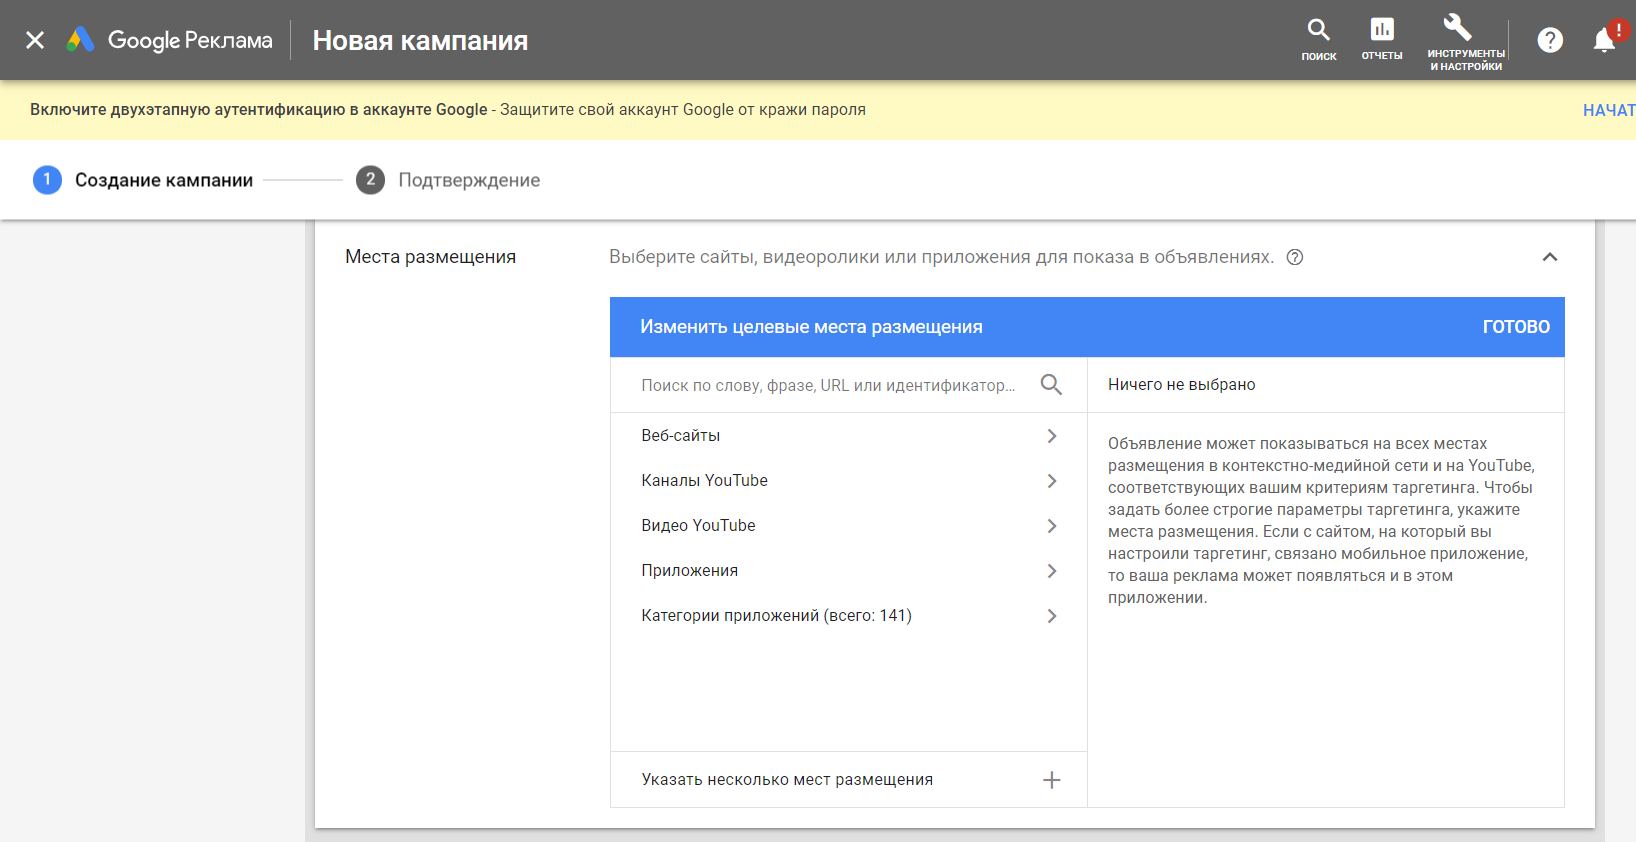Open the help question mark icon

pyautogui.click(x=1550, y=40)
